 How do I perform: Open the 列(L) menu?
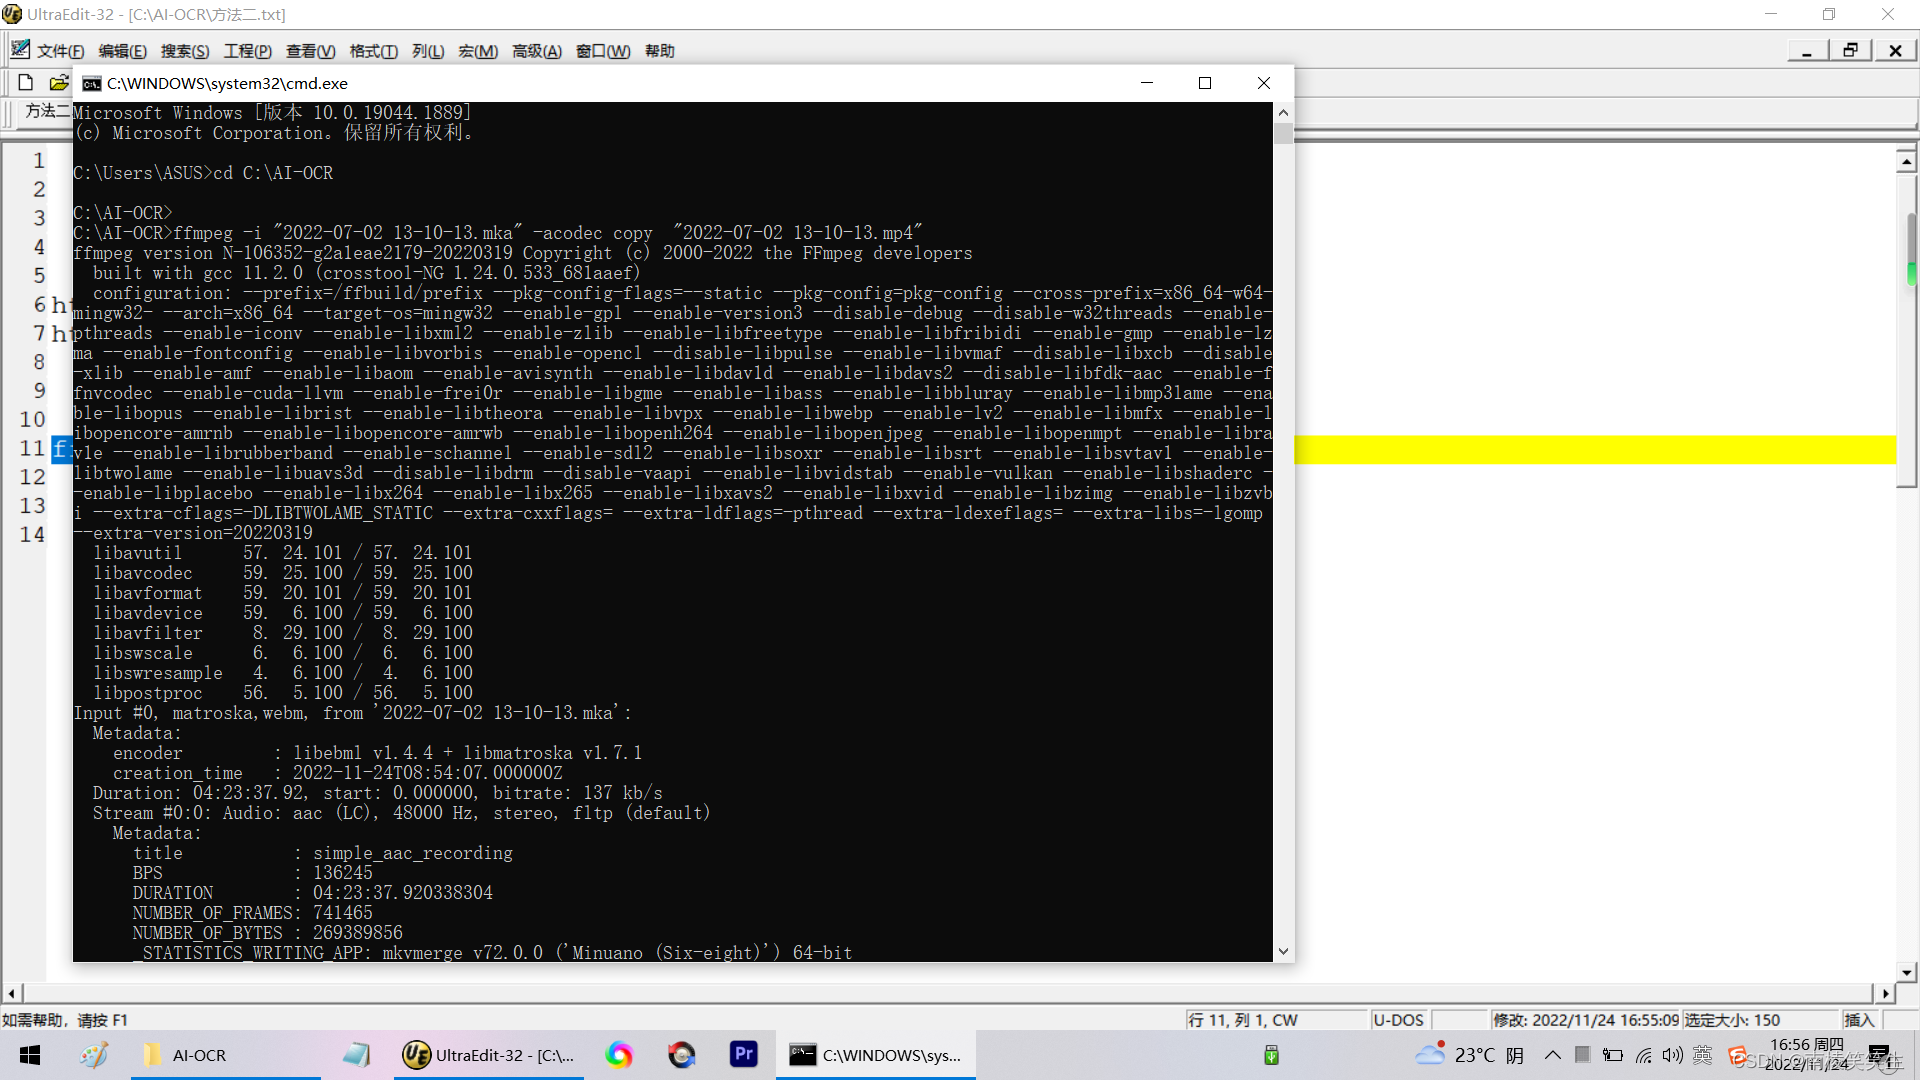coord(428,51)
